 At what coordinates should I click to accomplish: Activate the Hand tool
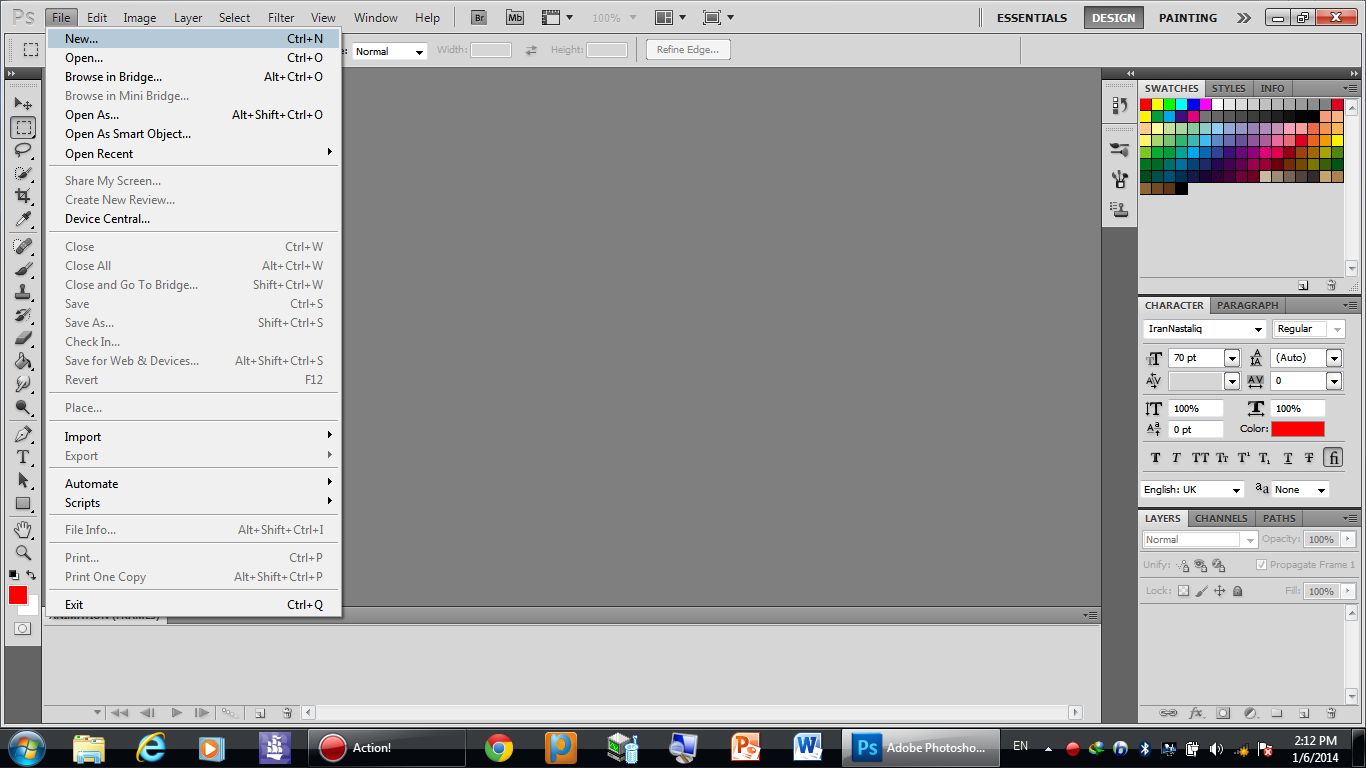point(23,529)
